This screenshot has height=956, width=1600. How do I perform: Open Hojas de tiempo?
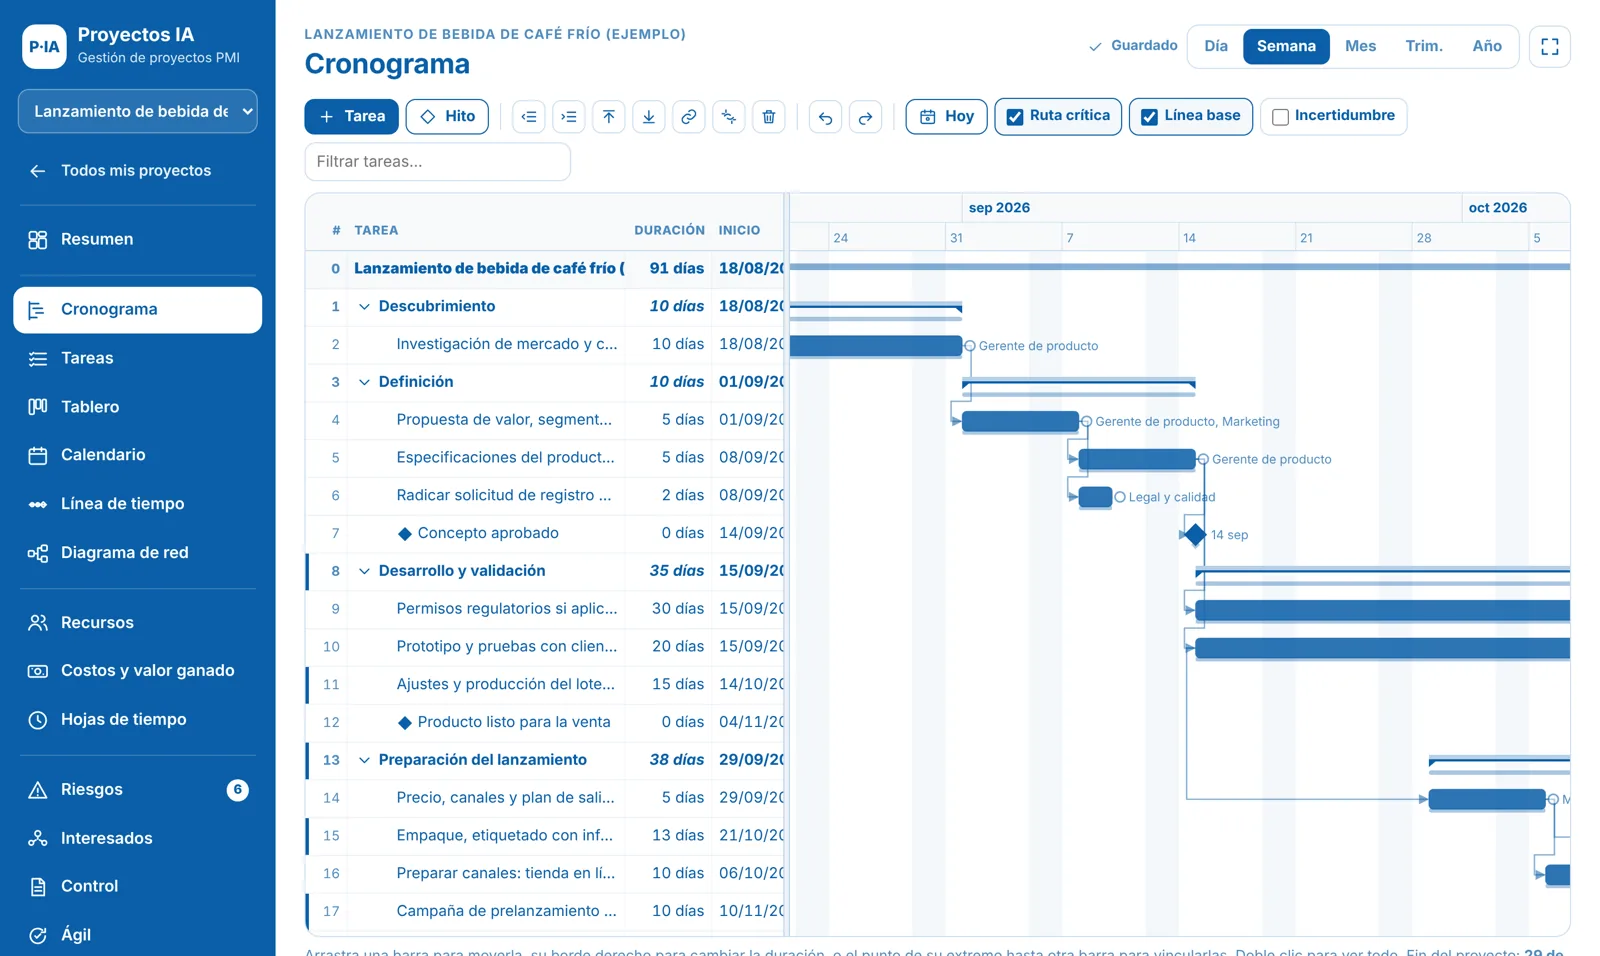coord(138,720)
